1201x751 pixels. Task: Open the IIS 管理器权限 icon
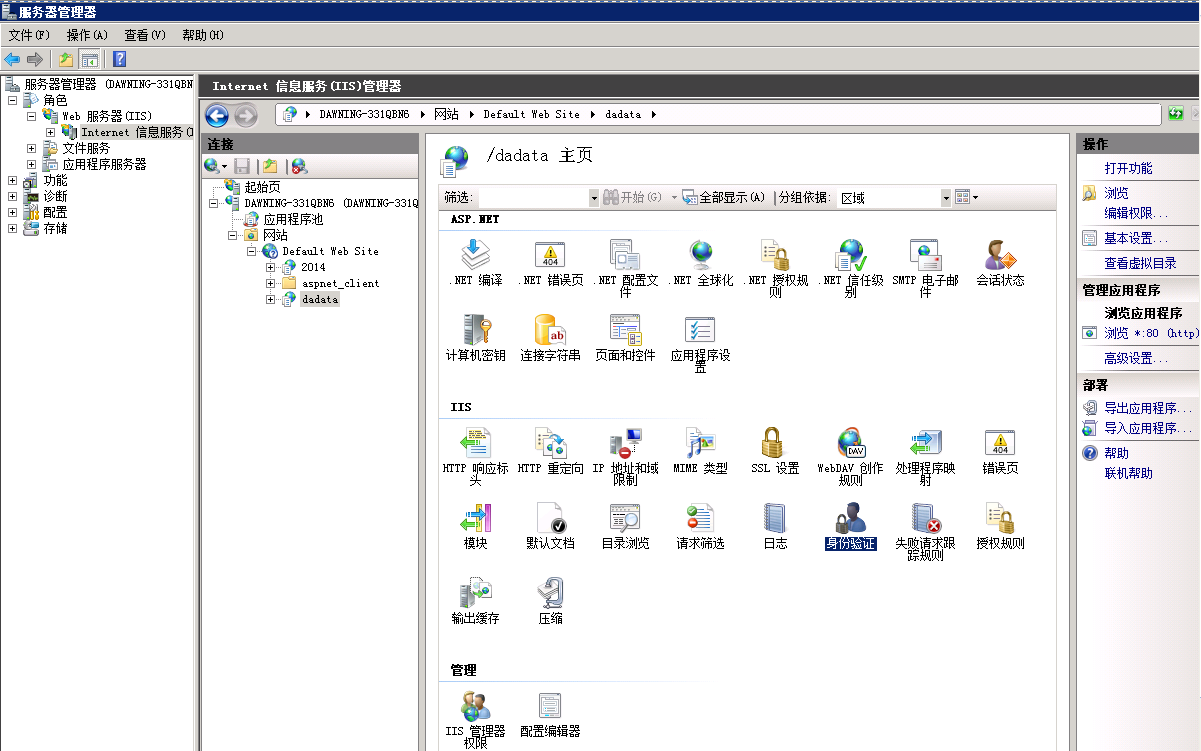coord(475,719)
